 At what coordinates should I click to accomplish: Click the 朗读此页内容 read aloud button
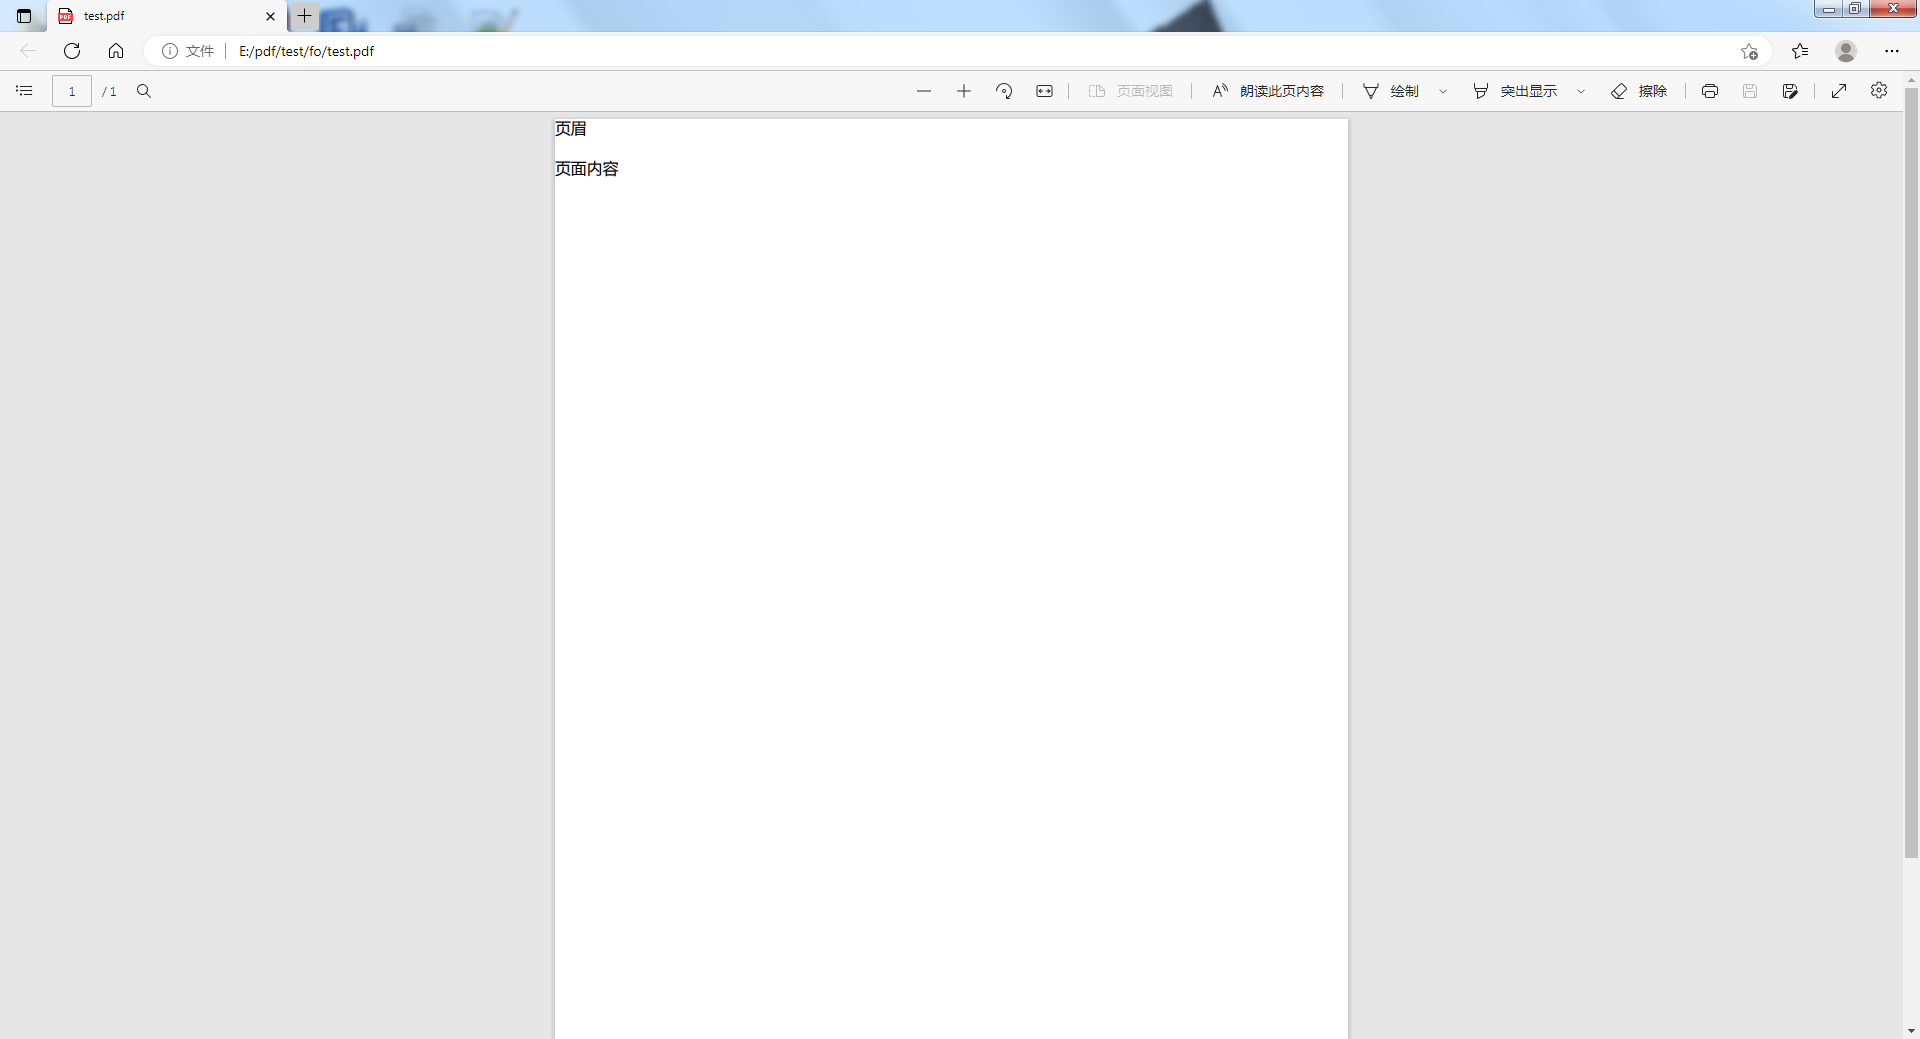pos(1268,91)
